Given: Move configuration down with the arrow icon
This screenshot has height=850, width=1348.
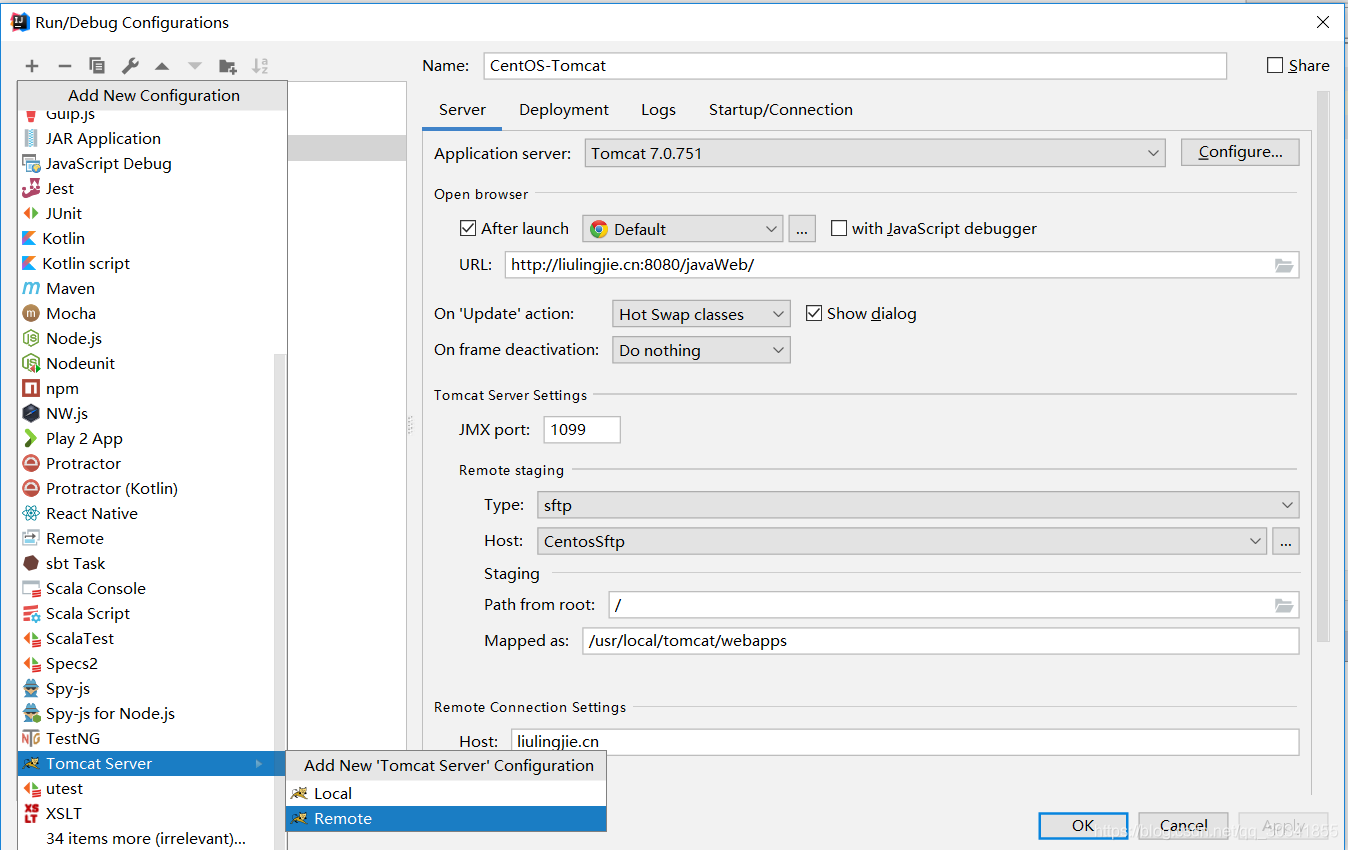Looking at the screenshot, I should coord(195,66).
